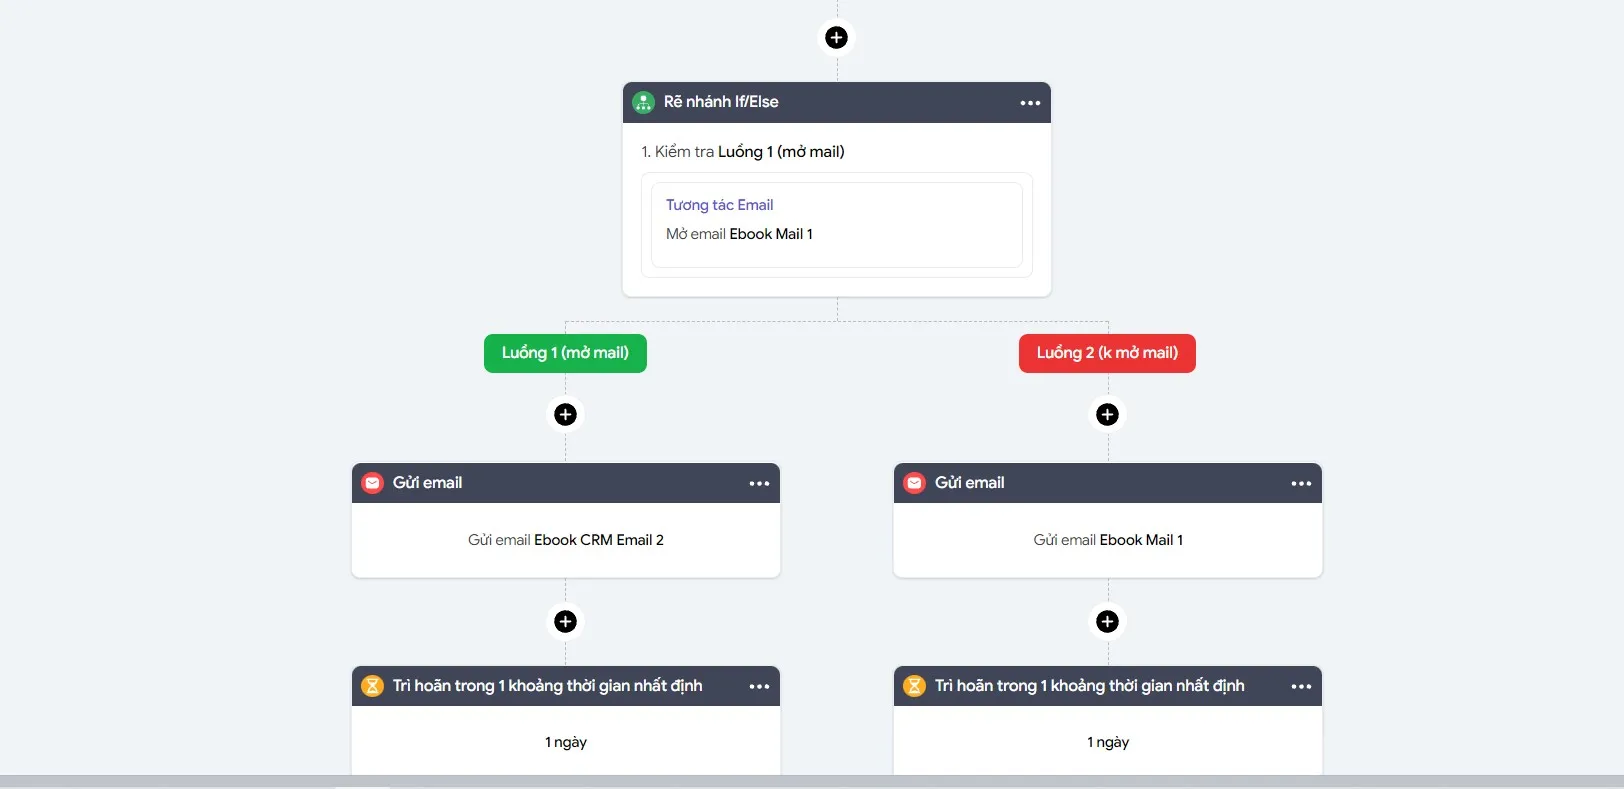Screen dimensions: 1624x789
Task: Open options menu of left Trì hoãn node
Action: [759, 687]
